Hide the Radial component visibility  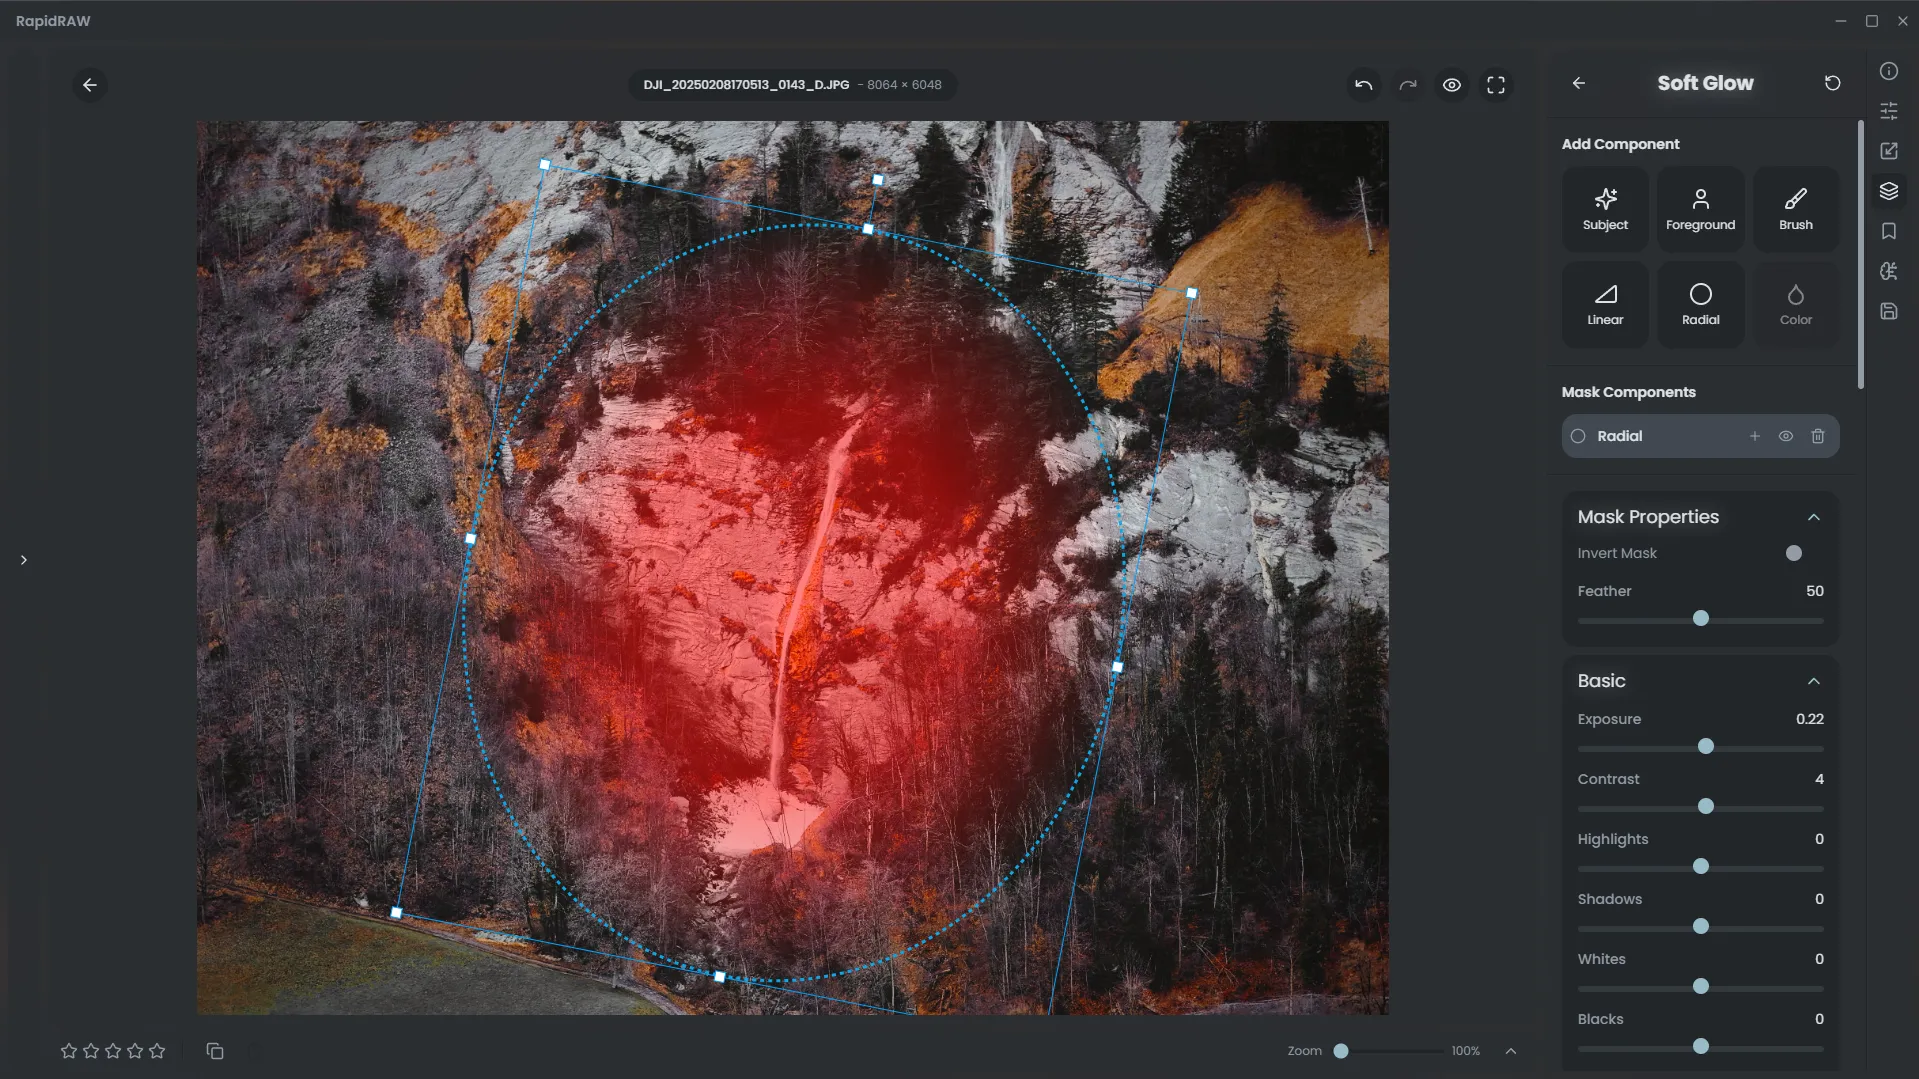click(x=1785, y=436)
